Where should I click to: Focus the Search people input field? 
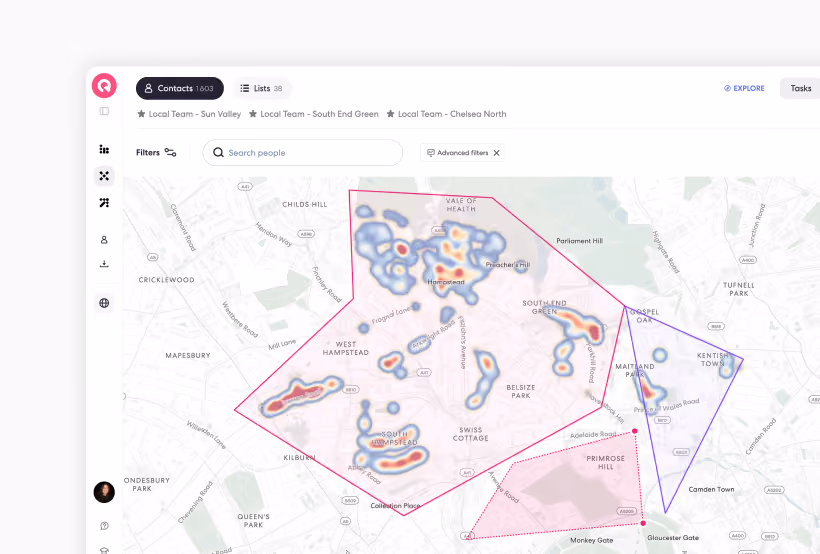point(303,153)
